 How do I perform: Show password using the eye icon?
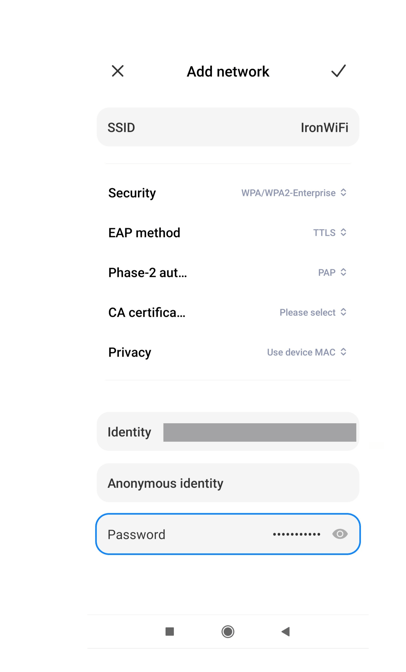[340, 534]
